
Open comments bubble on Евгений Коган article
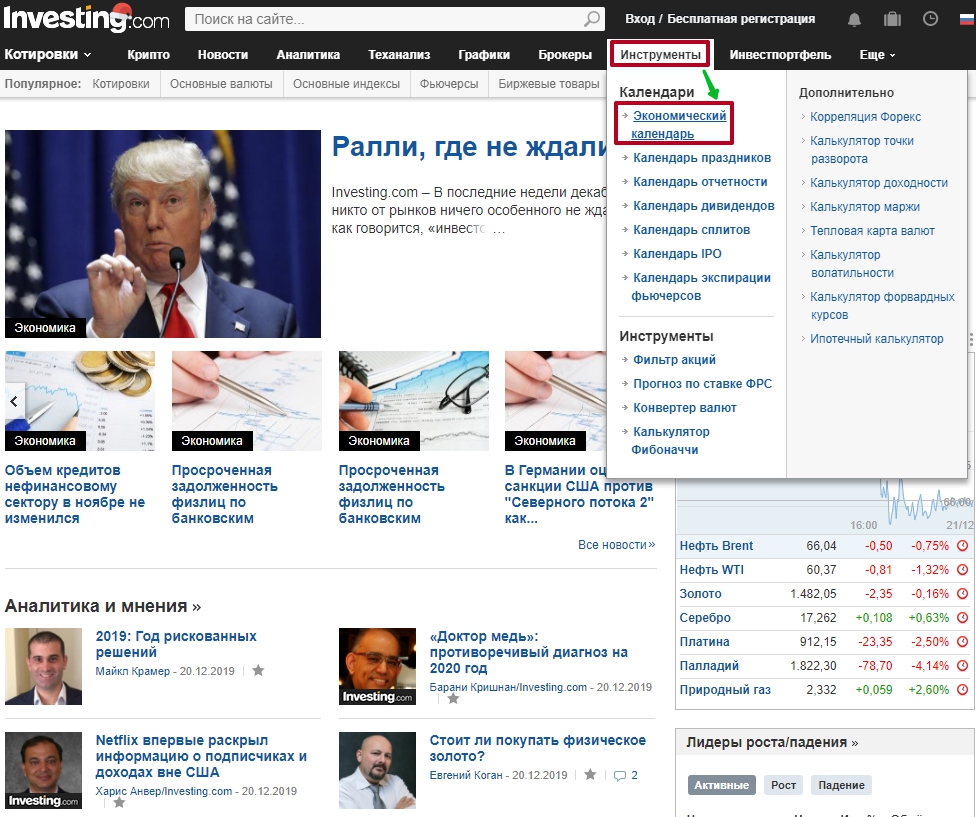tap(620, 775)
